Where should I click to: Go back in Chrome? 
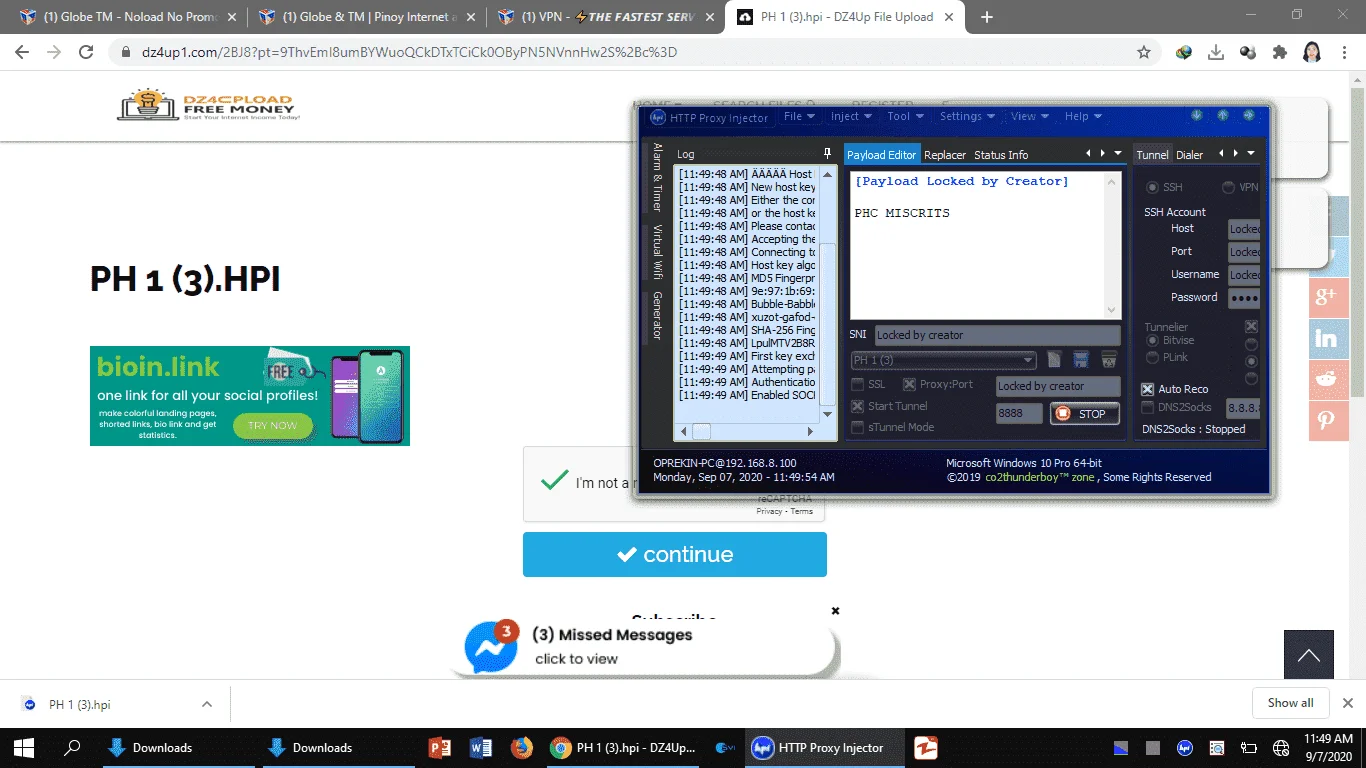point(22,52)
